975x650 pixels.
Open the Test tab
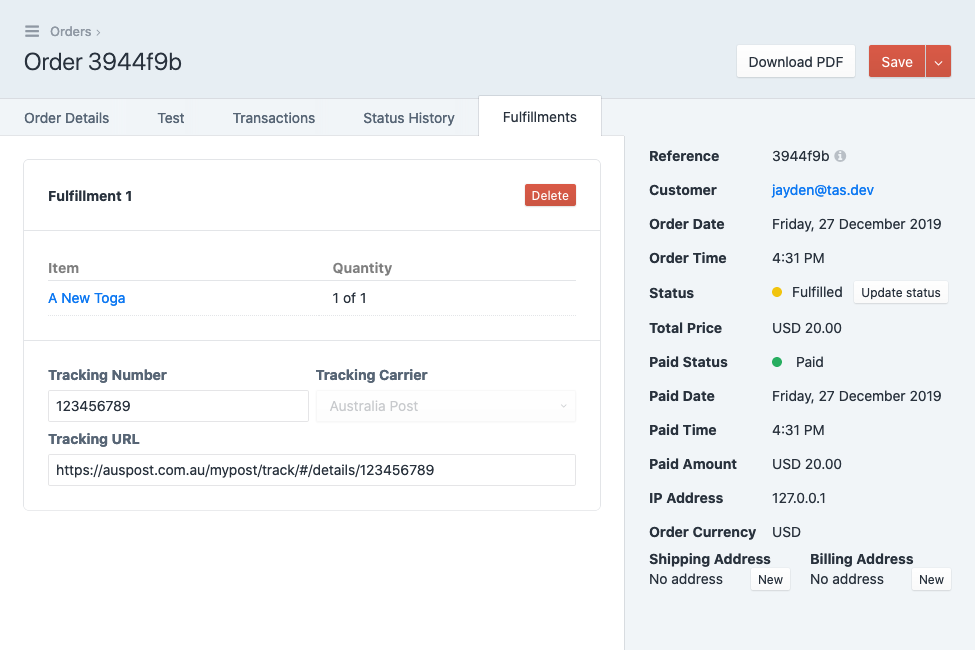coord(170,118)
